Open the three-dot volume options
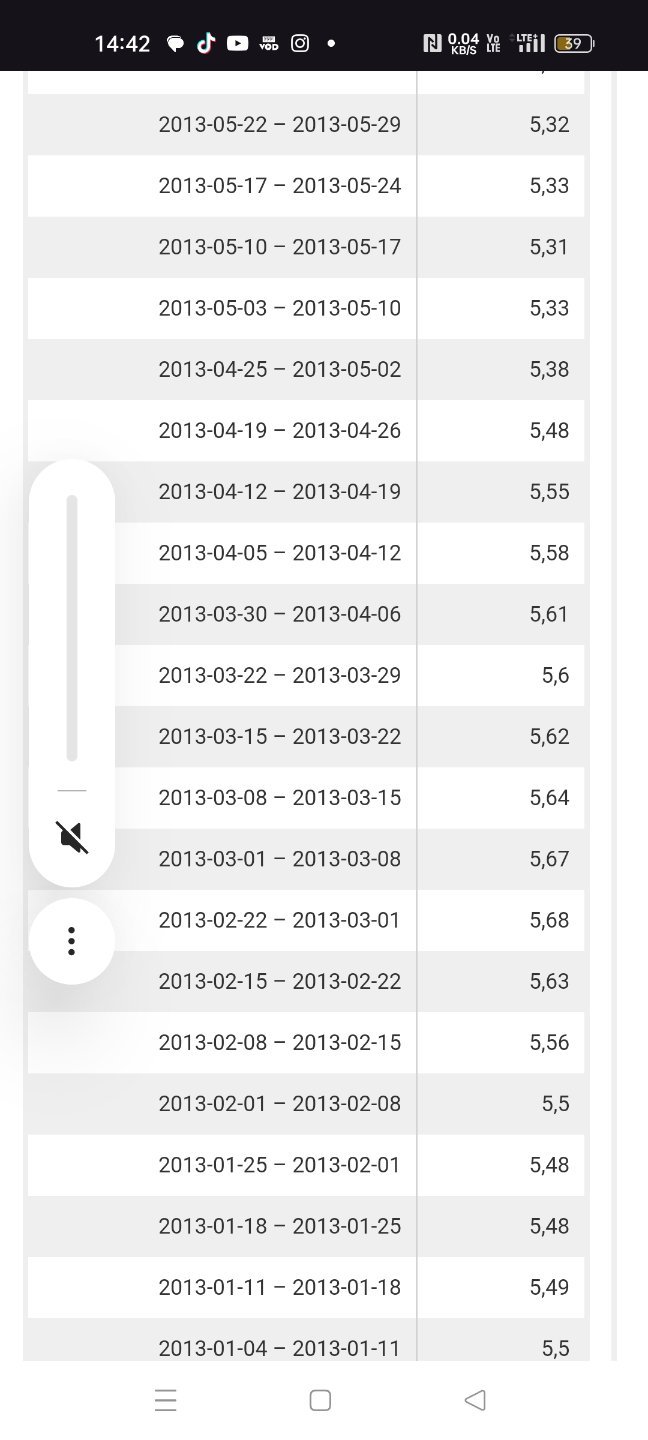The image size is (648, 1440). point(71,941)
